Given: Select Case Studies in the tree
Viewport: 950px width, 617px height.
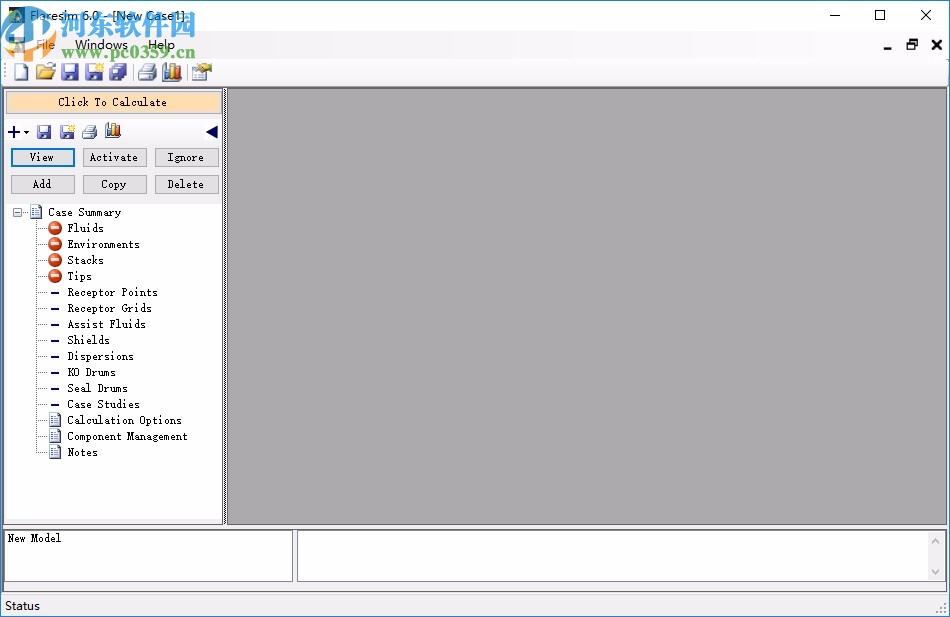Looking at the screenshot, I should [x=103, y=404].
